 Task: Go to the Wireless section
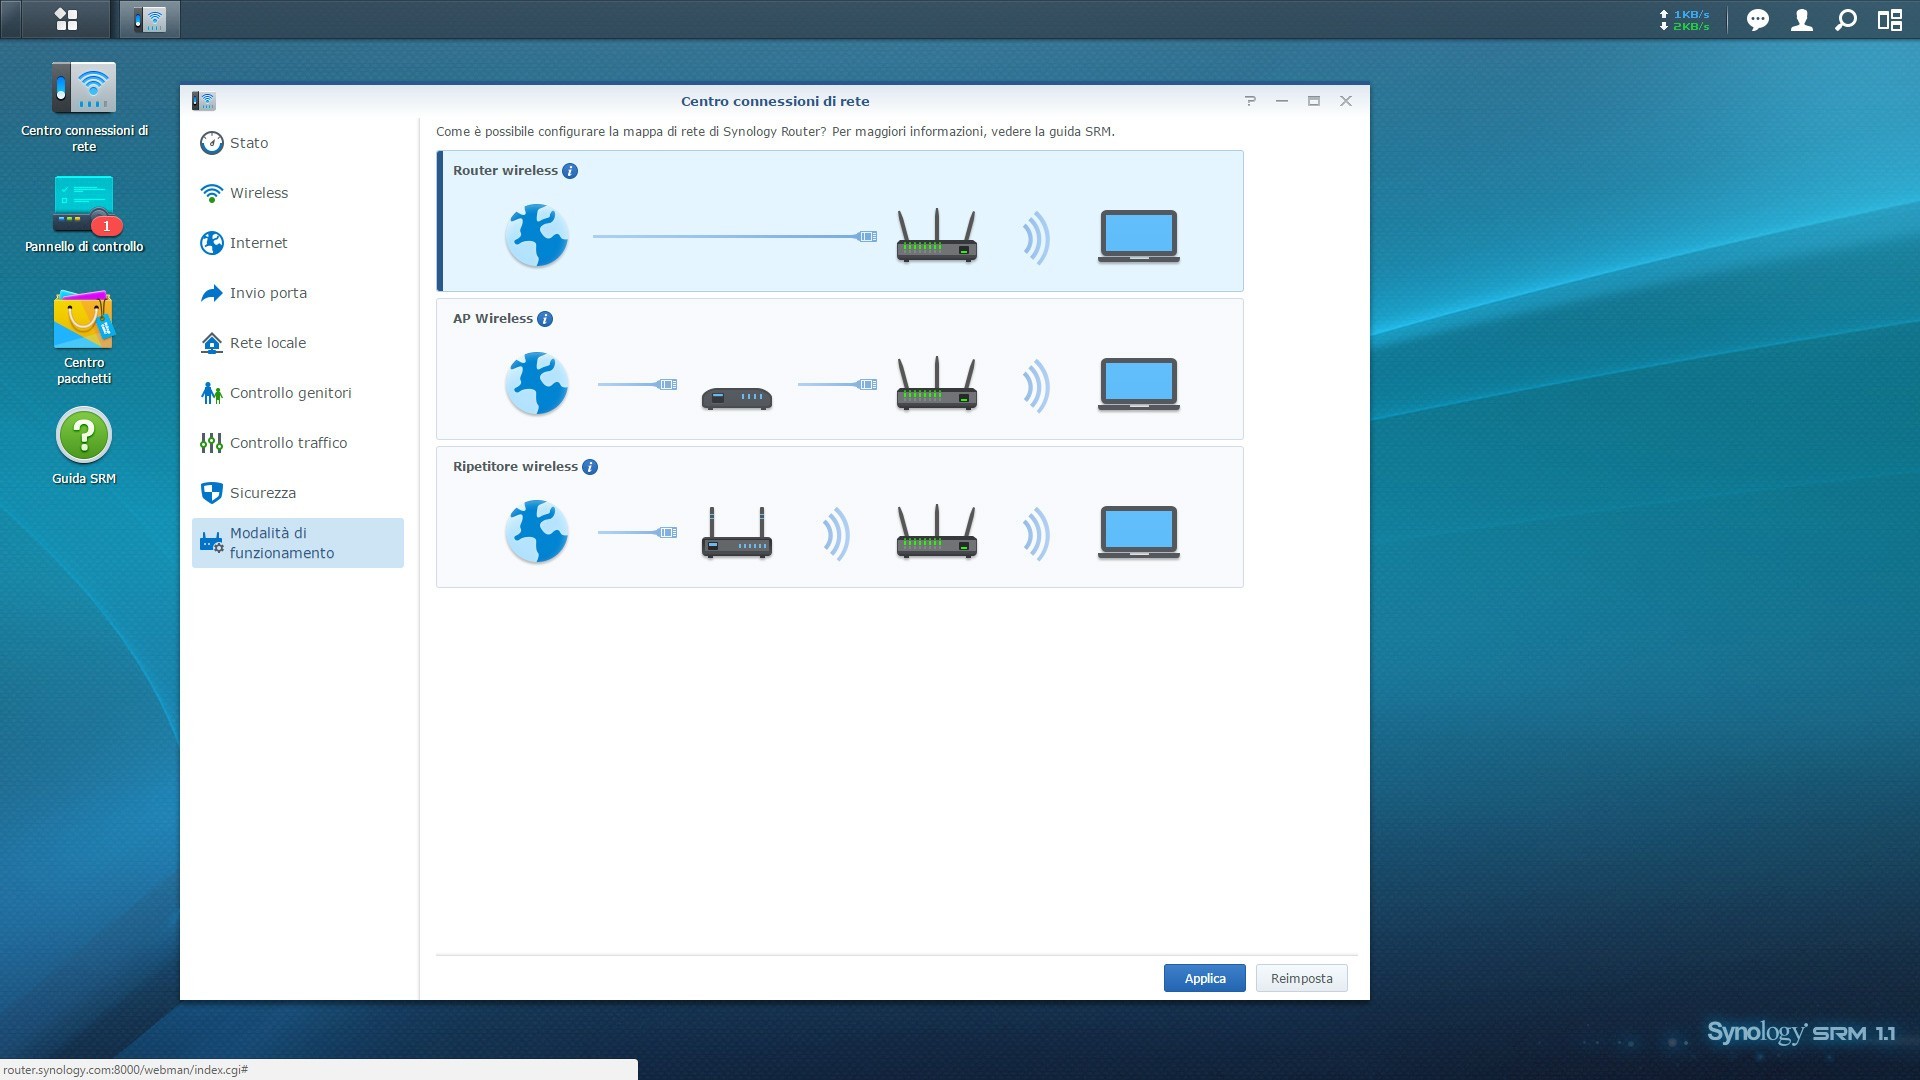[259, 193]
